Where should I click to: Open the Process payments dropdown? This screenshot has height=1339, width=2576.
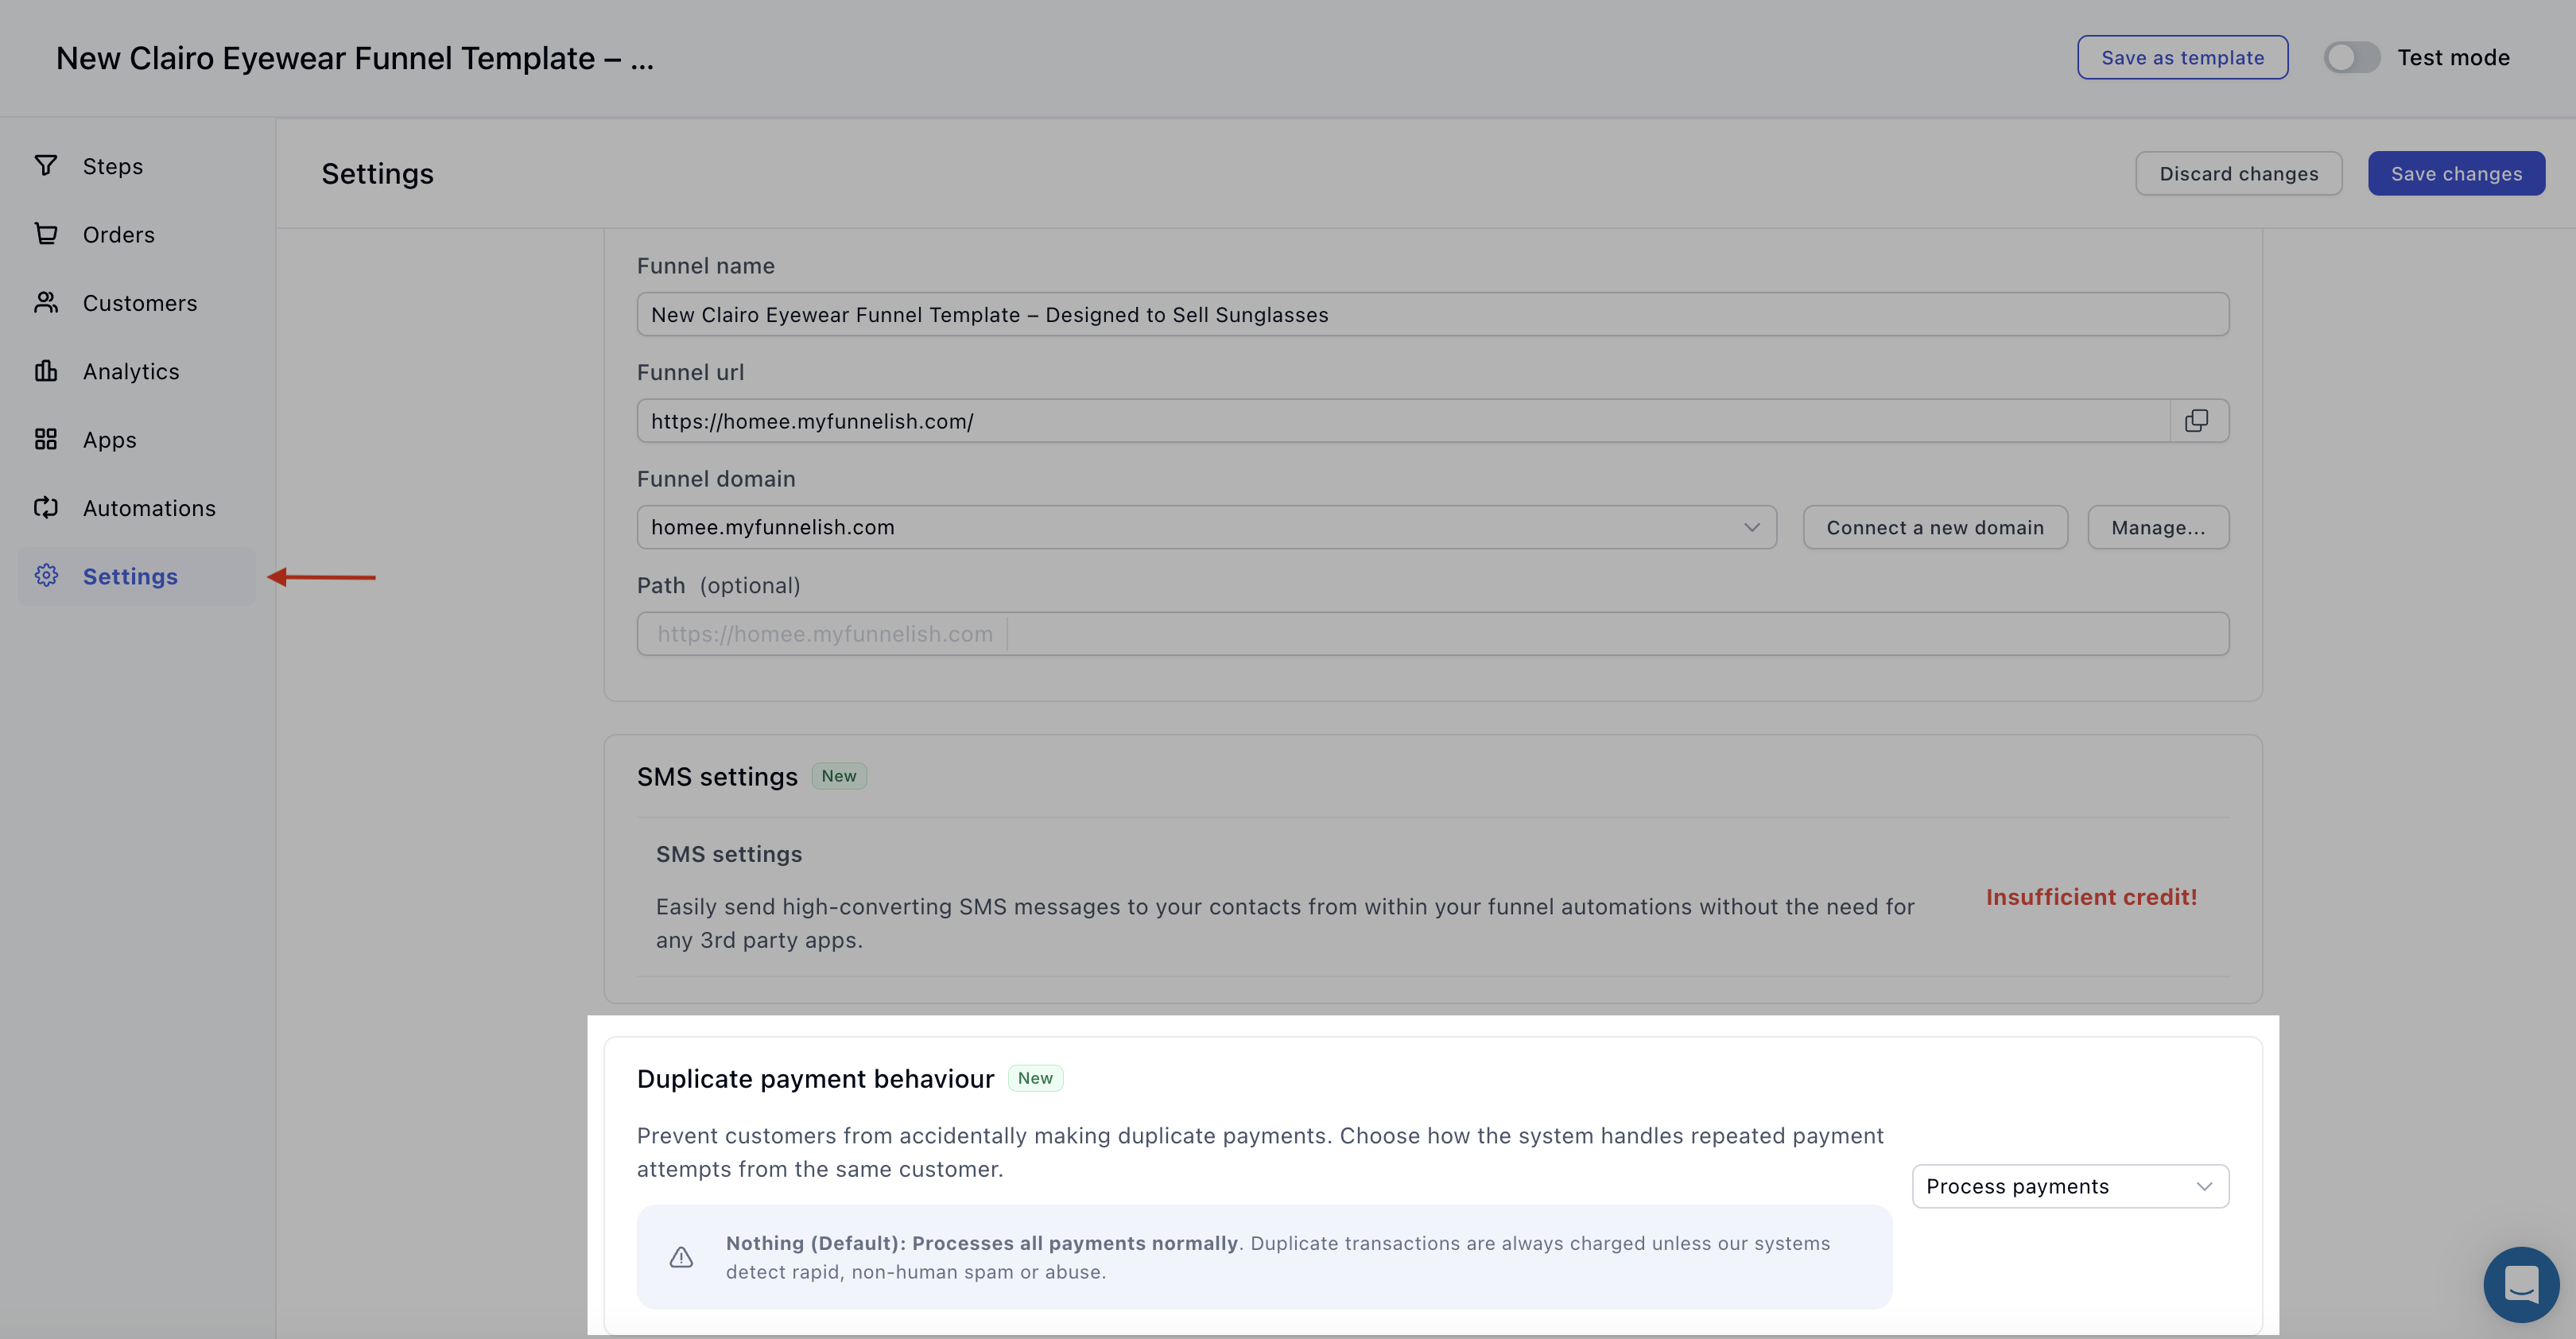pyautogui.click(x=2069, y=1186)
